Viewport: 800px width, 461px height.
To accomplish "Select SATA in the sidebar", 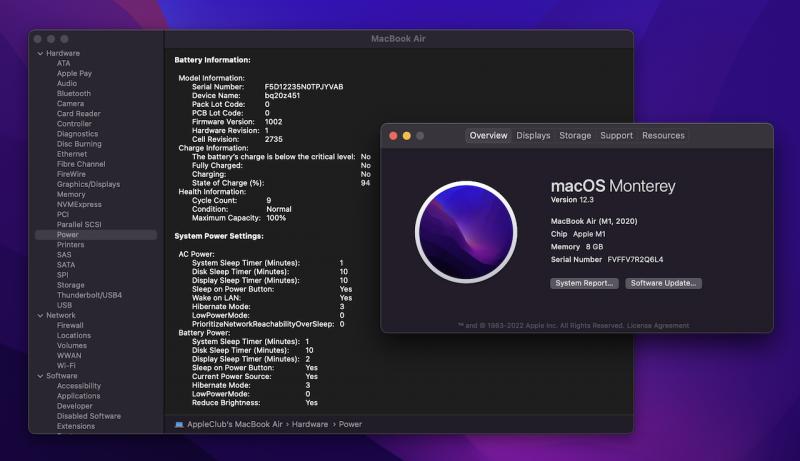I will [66, 265].
